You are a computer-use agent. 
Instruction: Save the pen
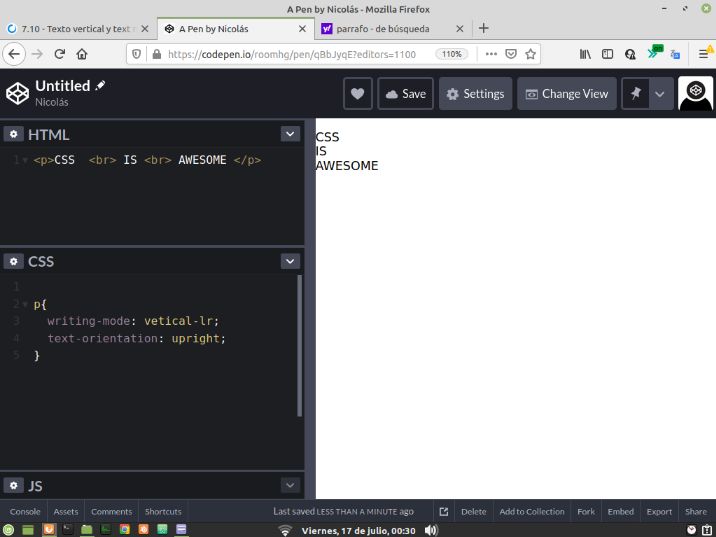405,94
